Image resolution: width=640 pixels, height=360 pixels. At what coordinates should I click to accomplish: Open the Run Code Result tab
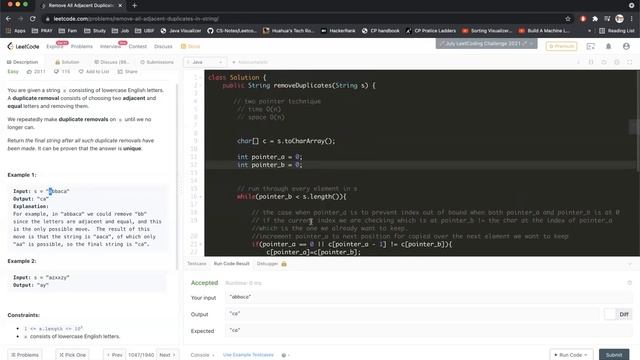pos(231,264)
